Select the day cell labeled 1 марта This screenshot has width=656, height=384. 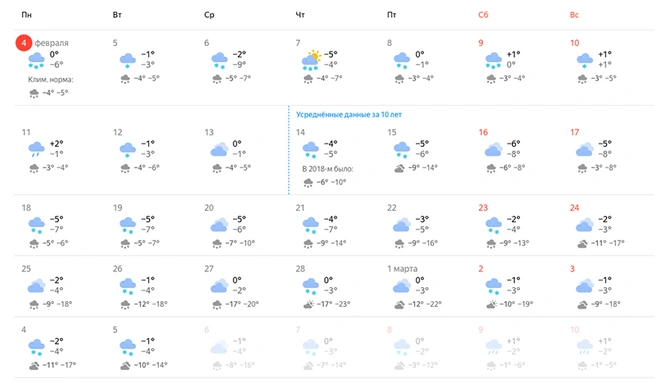(x=428, y=287)
